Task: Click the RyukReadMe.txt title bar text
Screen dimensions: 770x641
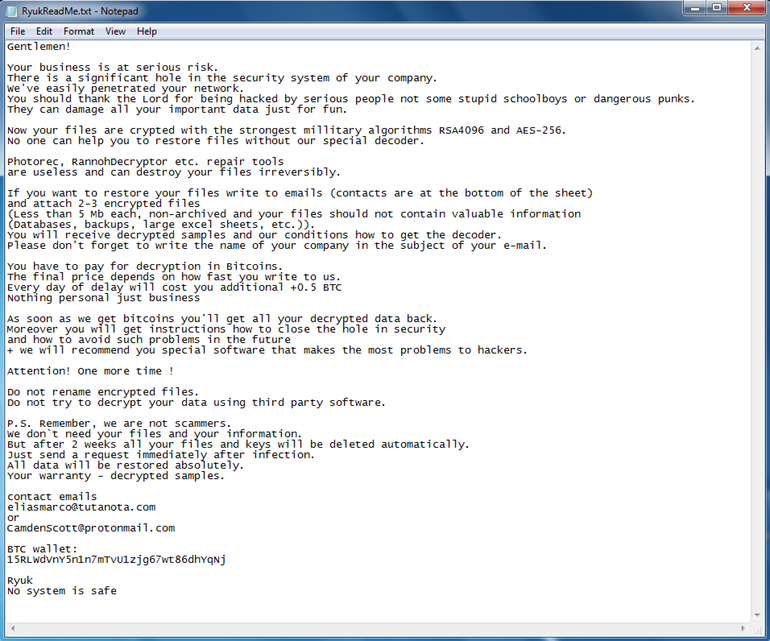Action: point(80,11)
